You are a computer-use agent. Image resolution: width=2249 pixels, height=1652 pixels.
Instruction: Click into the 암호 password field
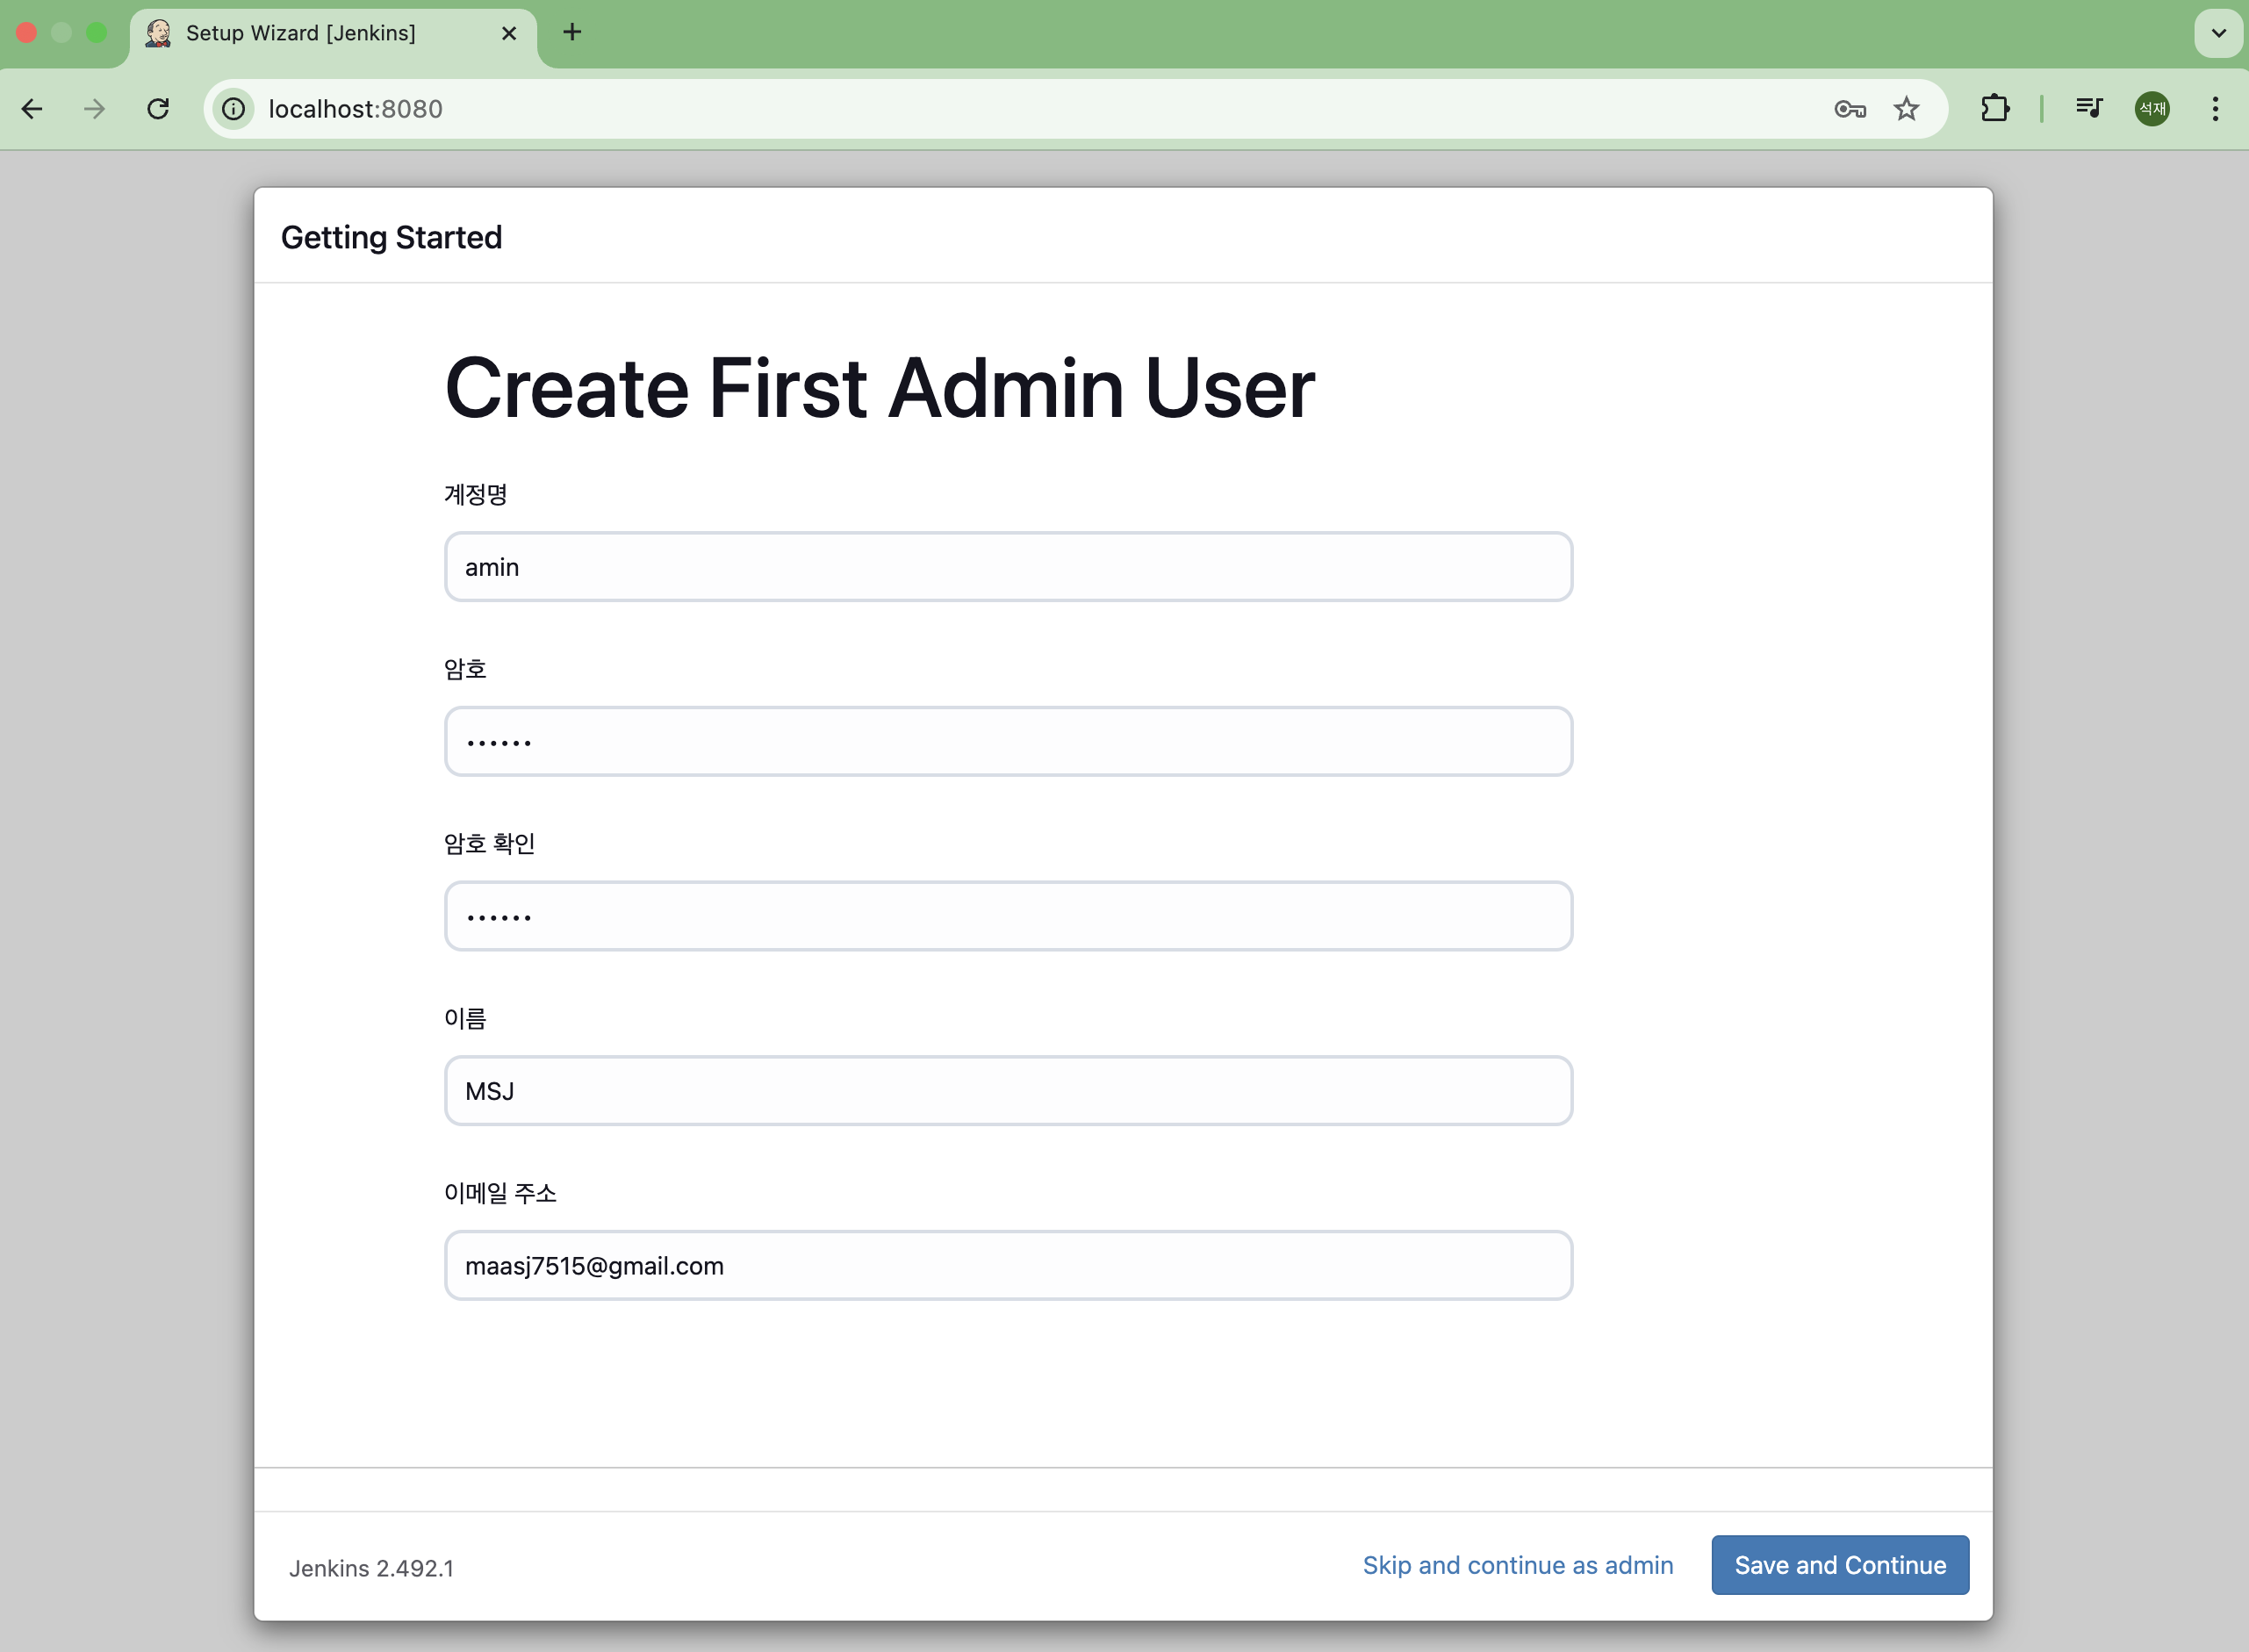(x=1007, y=741)
